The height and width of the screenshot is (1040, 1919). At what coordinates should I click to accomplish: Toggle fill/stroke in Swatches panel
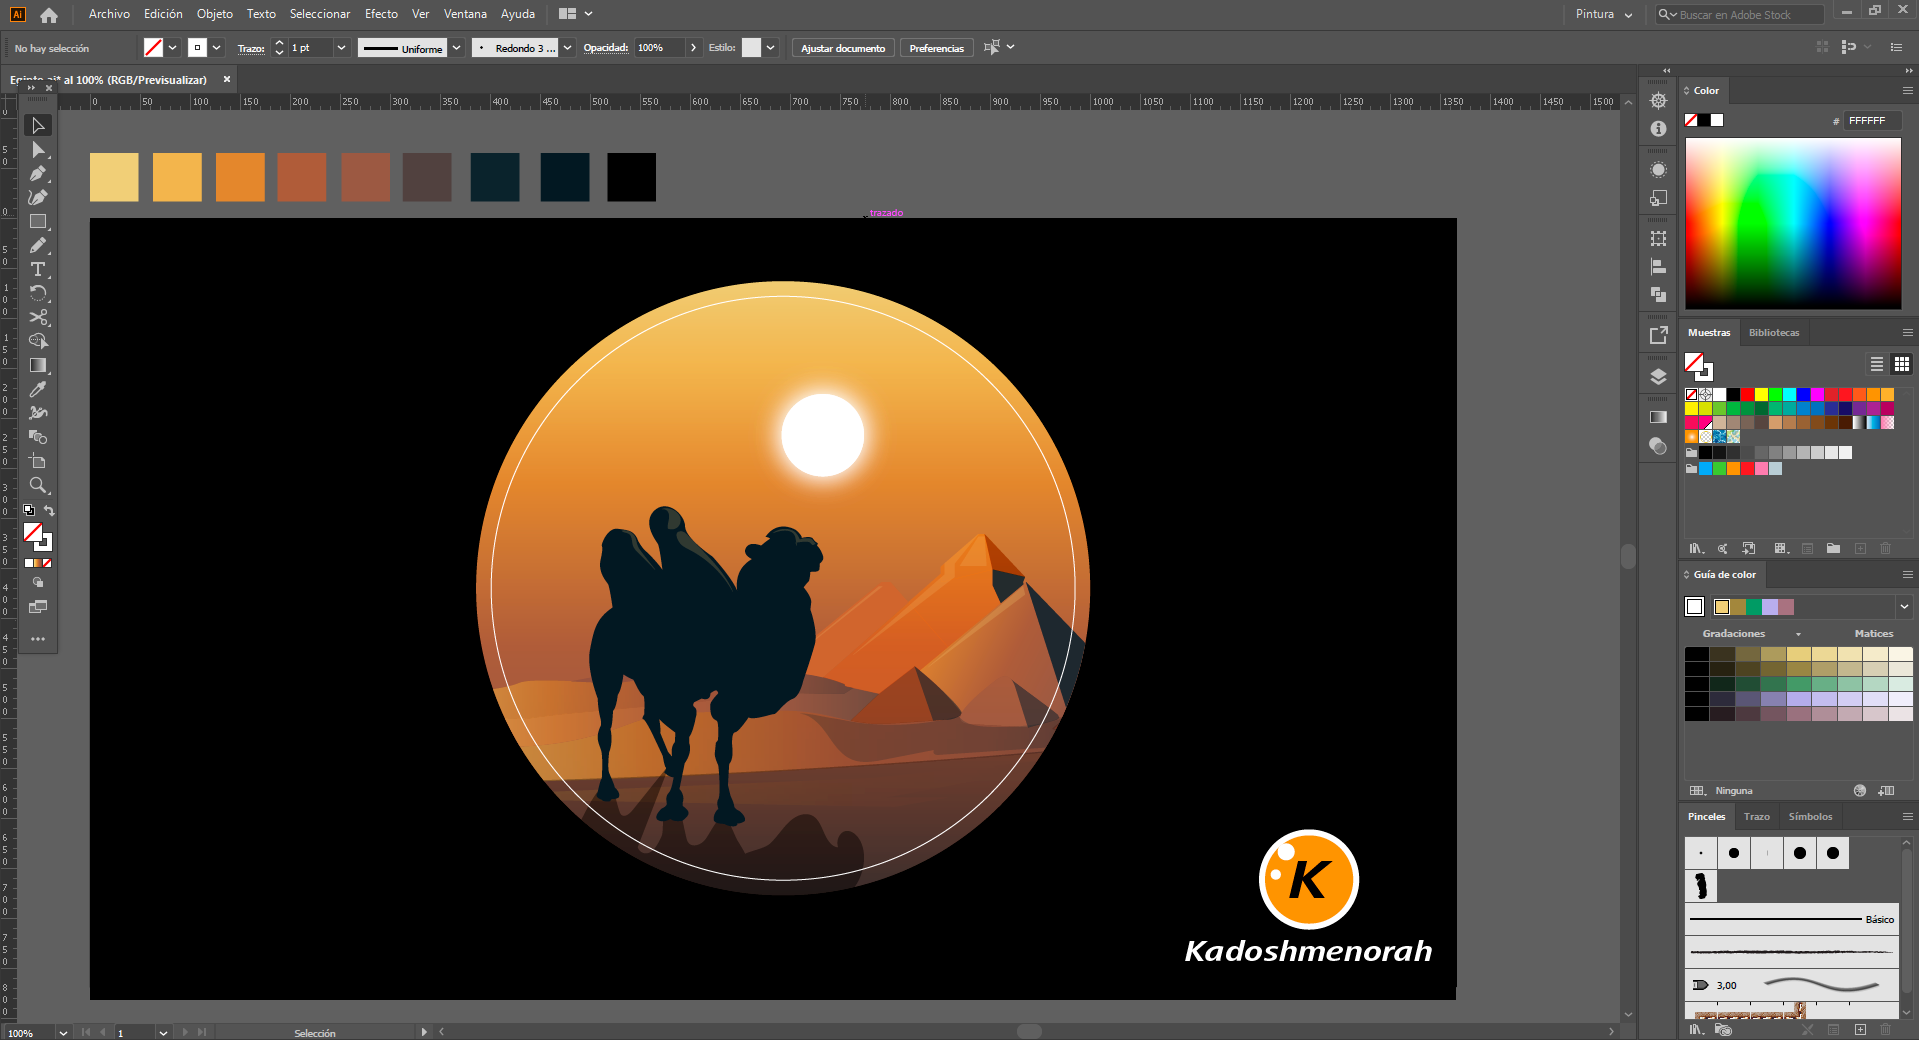(1698, 366)
